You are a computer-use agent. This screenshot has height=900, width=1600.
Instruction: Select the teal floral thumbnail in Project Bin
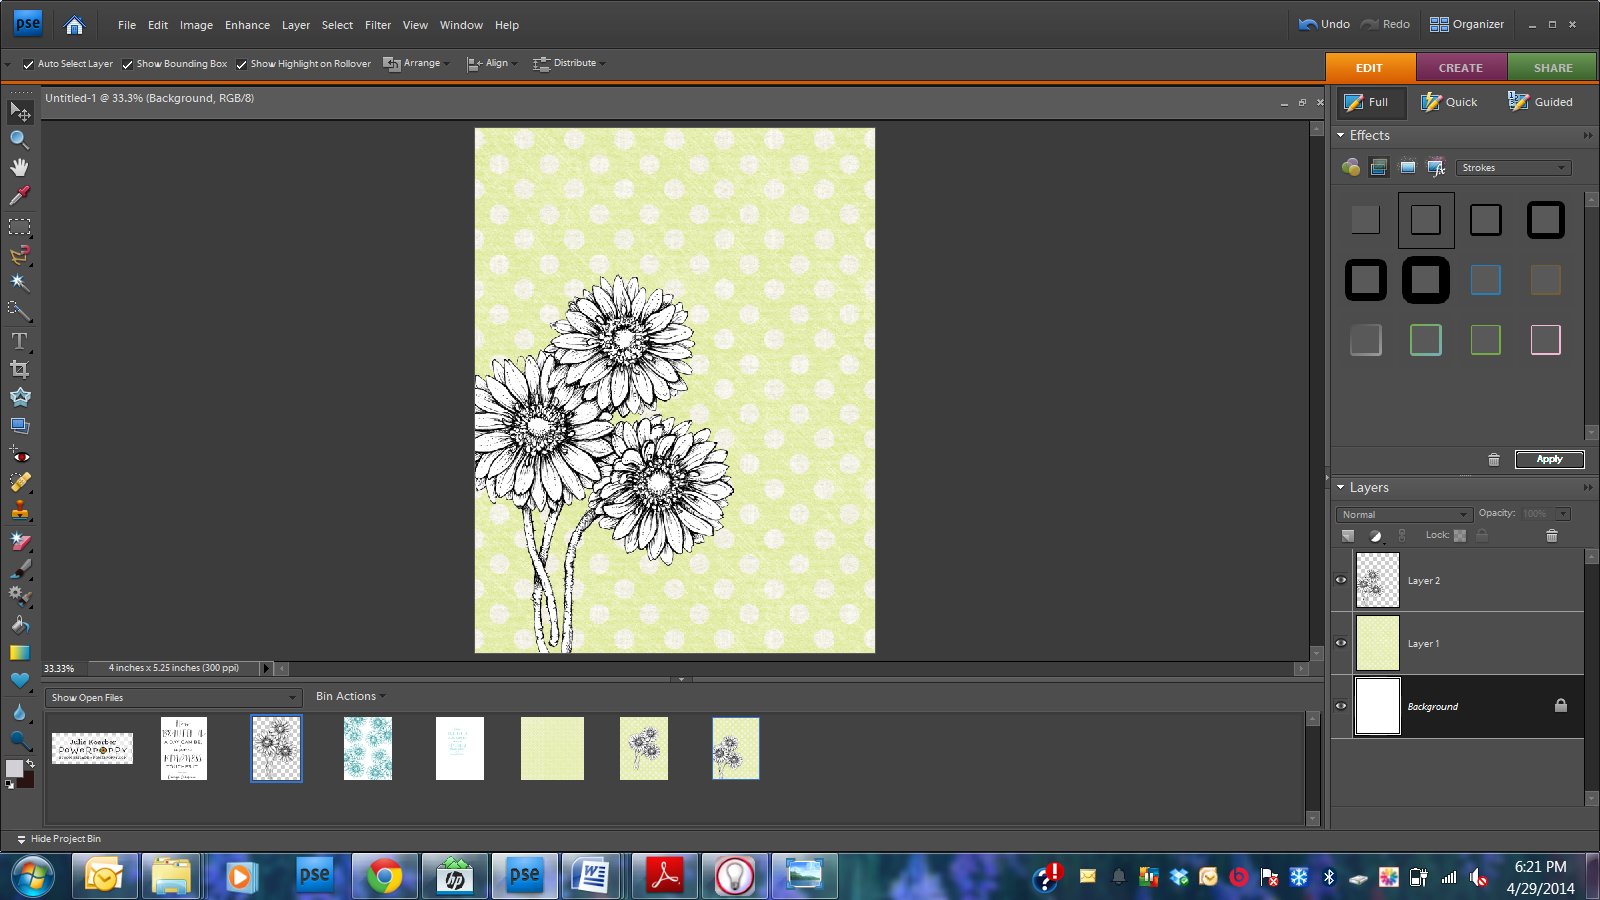tap(368, 748)
